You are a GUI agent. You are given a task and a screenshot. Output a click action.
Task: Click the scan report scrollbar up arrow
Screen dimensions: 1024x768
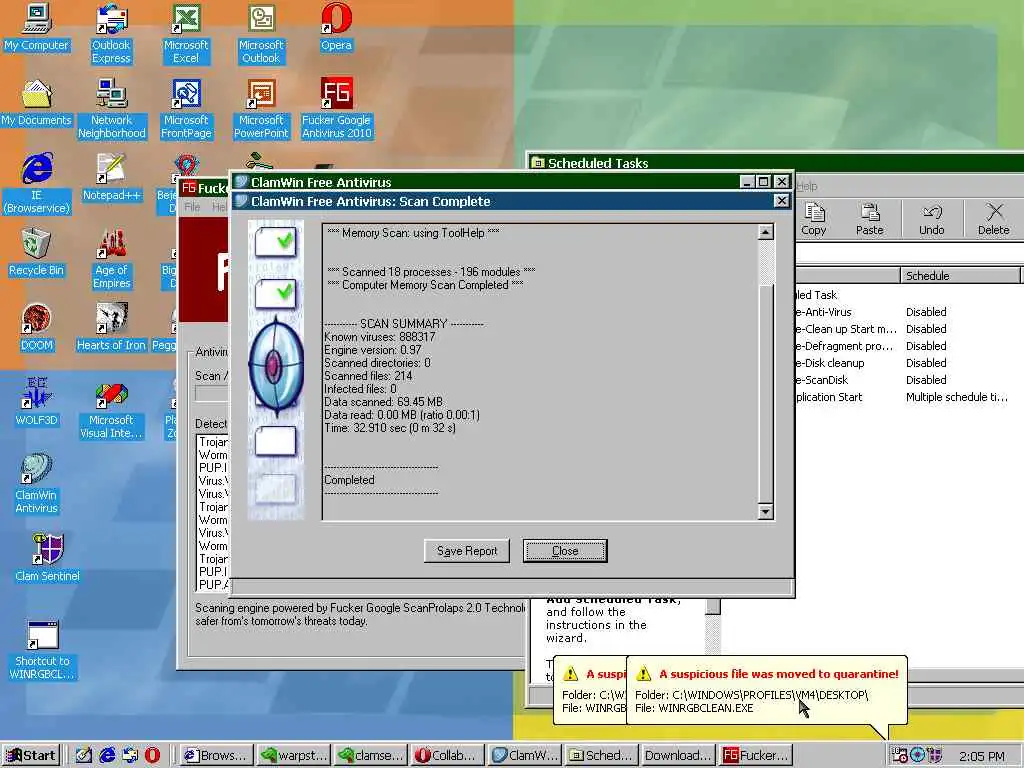coord(765,232)
